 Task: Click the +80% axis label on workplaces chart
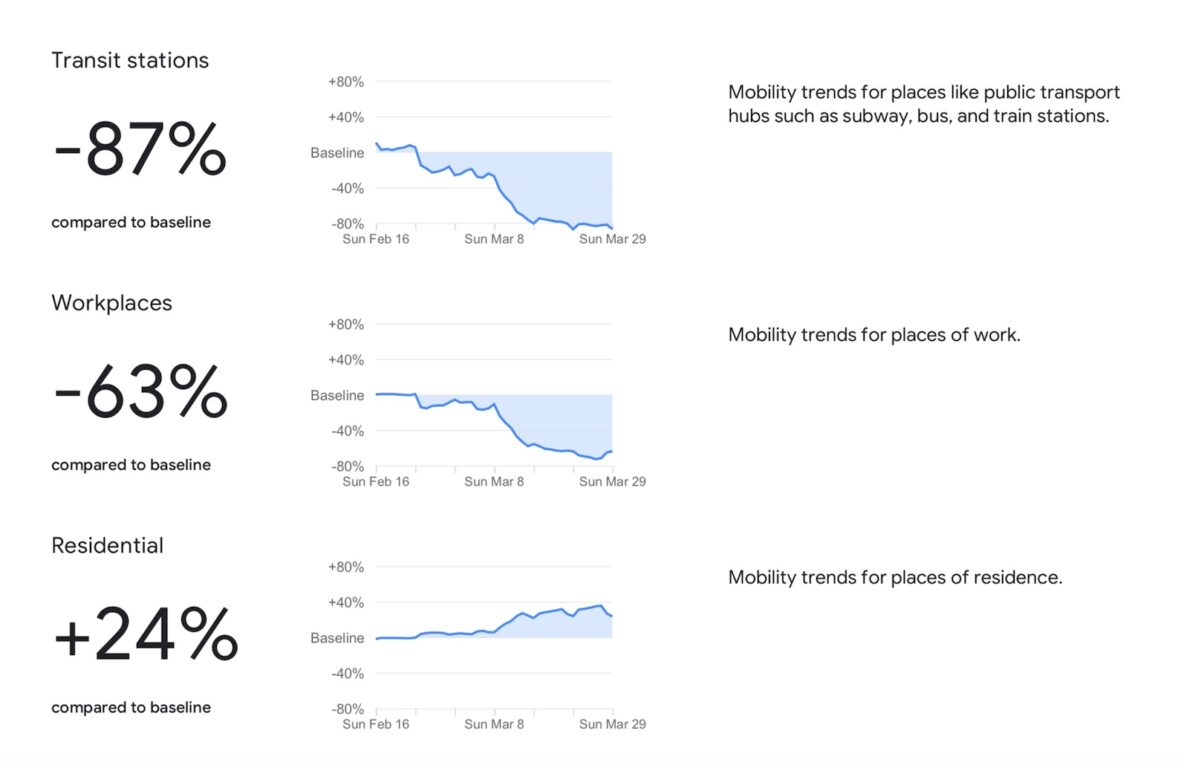tap(346, 324)
